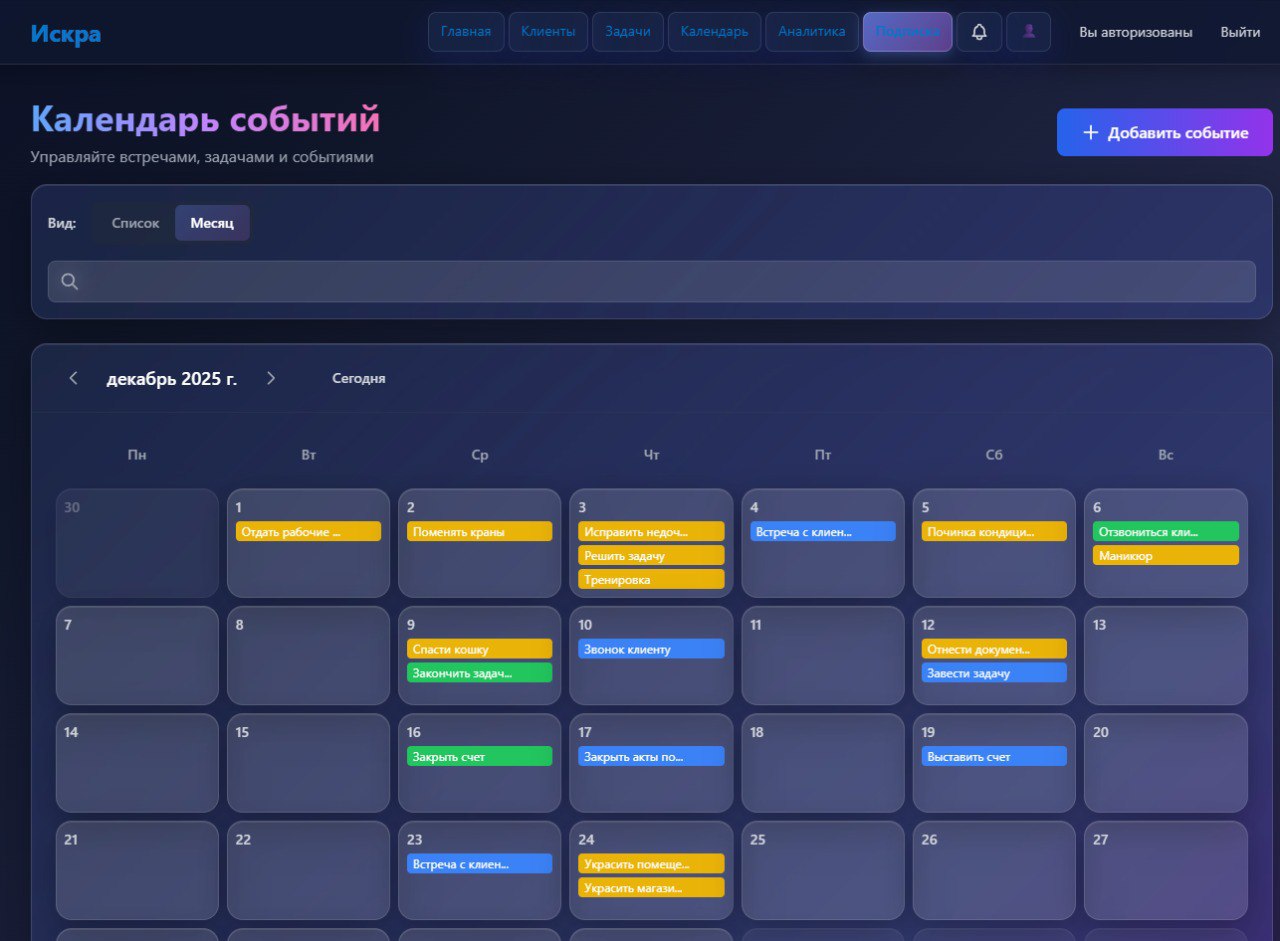Image resolution: width=1280 pixels, height=941 pixels.
Task: Click the search magnifier icon
Action: (x=70, y=282)
